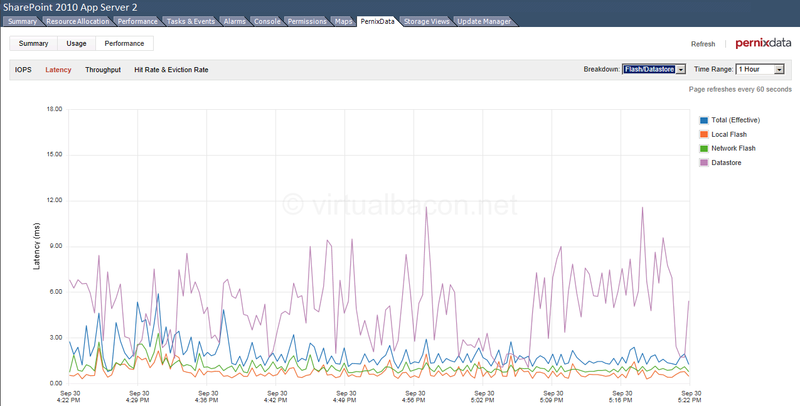
Task: Open the Update Manager tab
Action: tap(484, 21)
